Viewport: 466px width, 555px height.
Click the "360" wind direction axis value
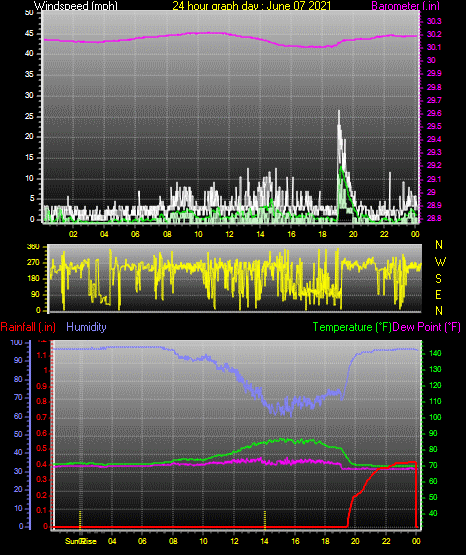pyautogui.click(x=33, y=247)
